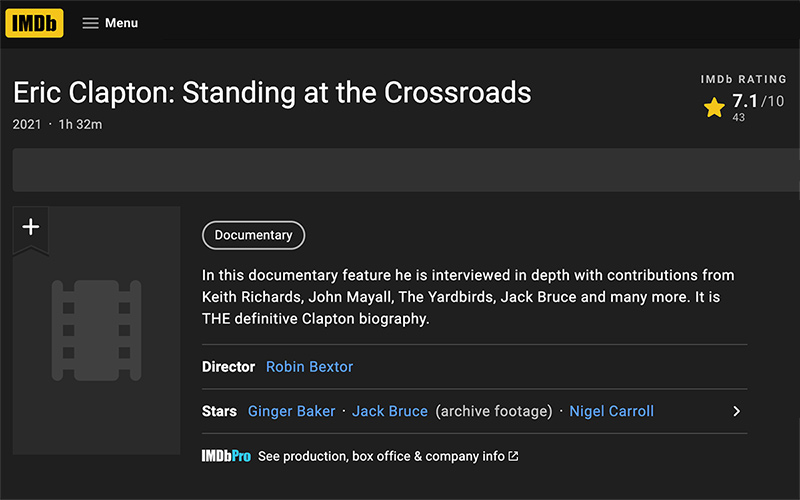Click the 7.1/10 IMDb rating score
800x500 pixels.
pyautogui.click(x=758, y=101)
